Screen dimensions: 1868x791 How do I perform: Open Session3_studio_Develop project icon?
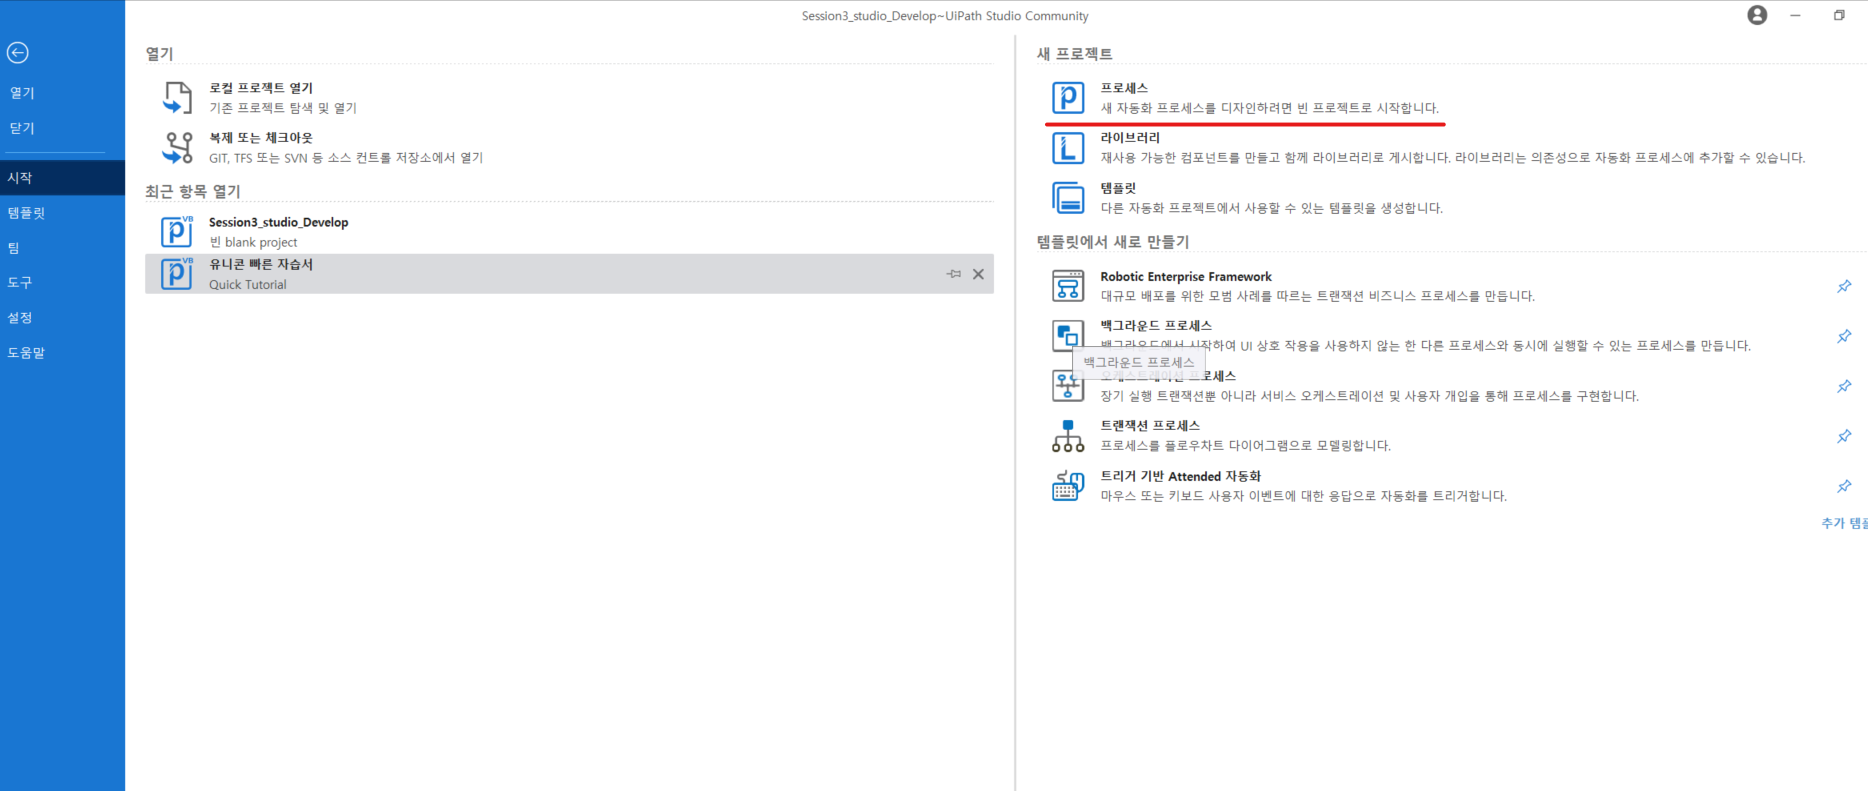click(177, 231)
